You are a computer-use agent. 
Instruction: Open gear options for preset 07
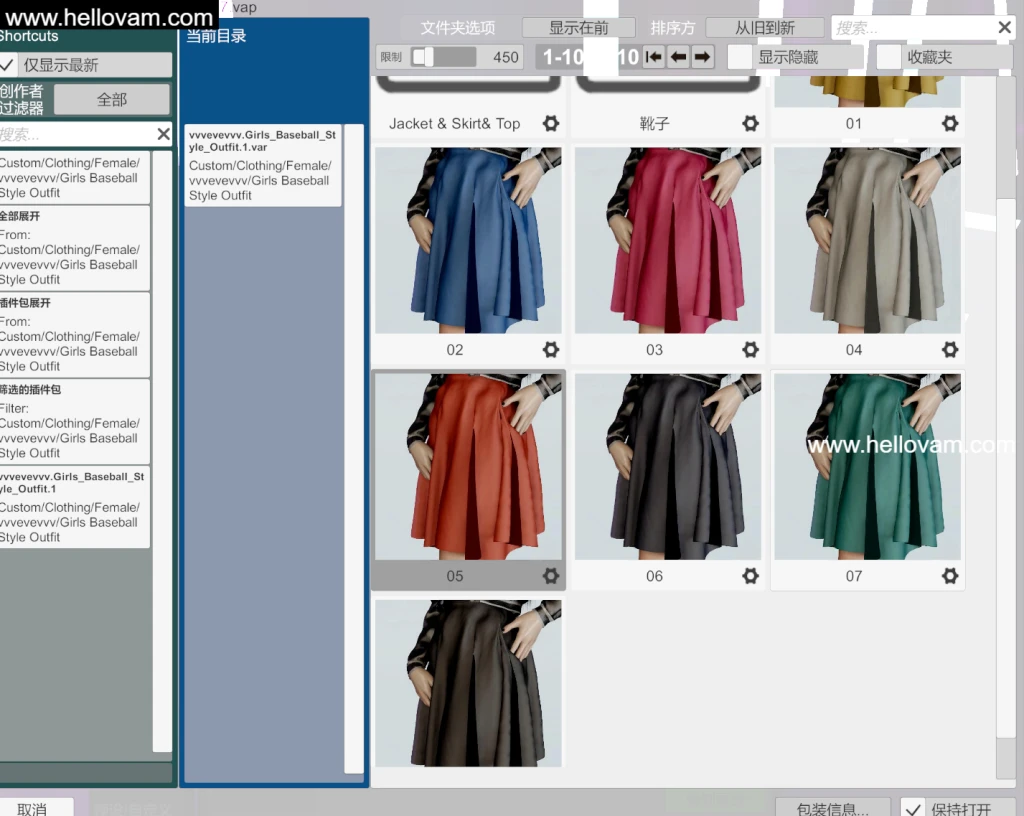click(x=949, y=576)
